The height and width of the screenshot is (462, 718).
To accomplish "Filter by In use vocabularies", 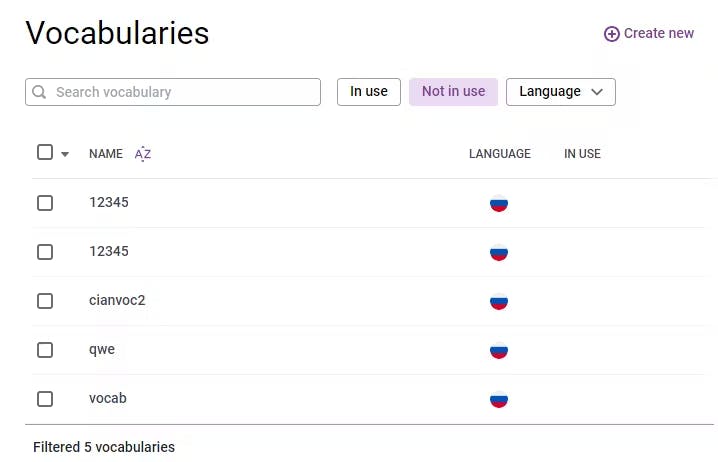I will (369, 92).
